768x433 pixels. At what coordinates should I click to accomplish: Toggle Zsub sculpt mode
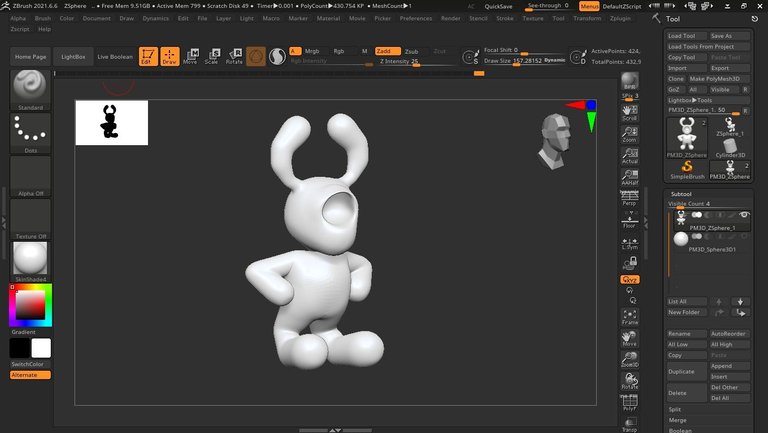411,51
